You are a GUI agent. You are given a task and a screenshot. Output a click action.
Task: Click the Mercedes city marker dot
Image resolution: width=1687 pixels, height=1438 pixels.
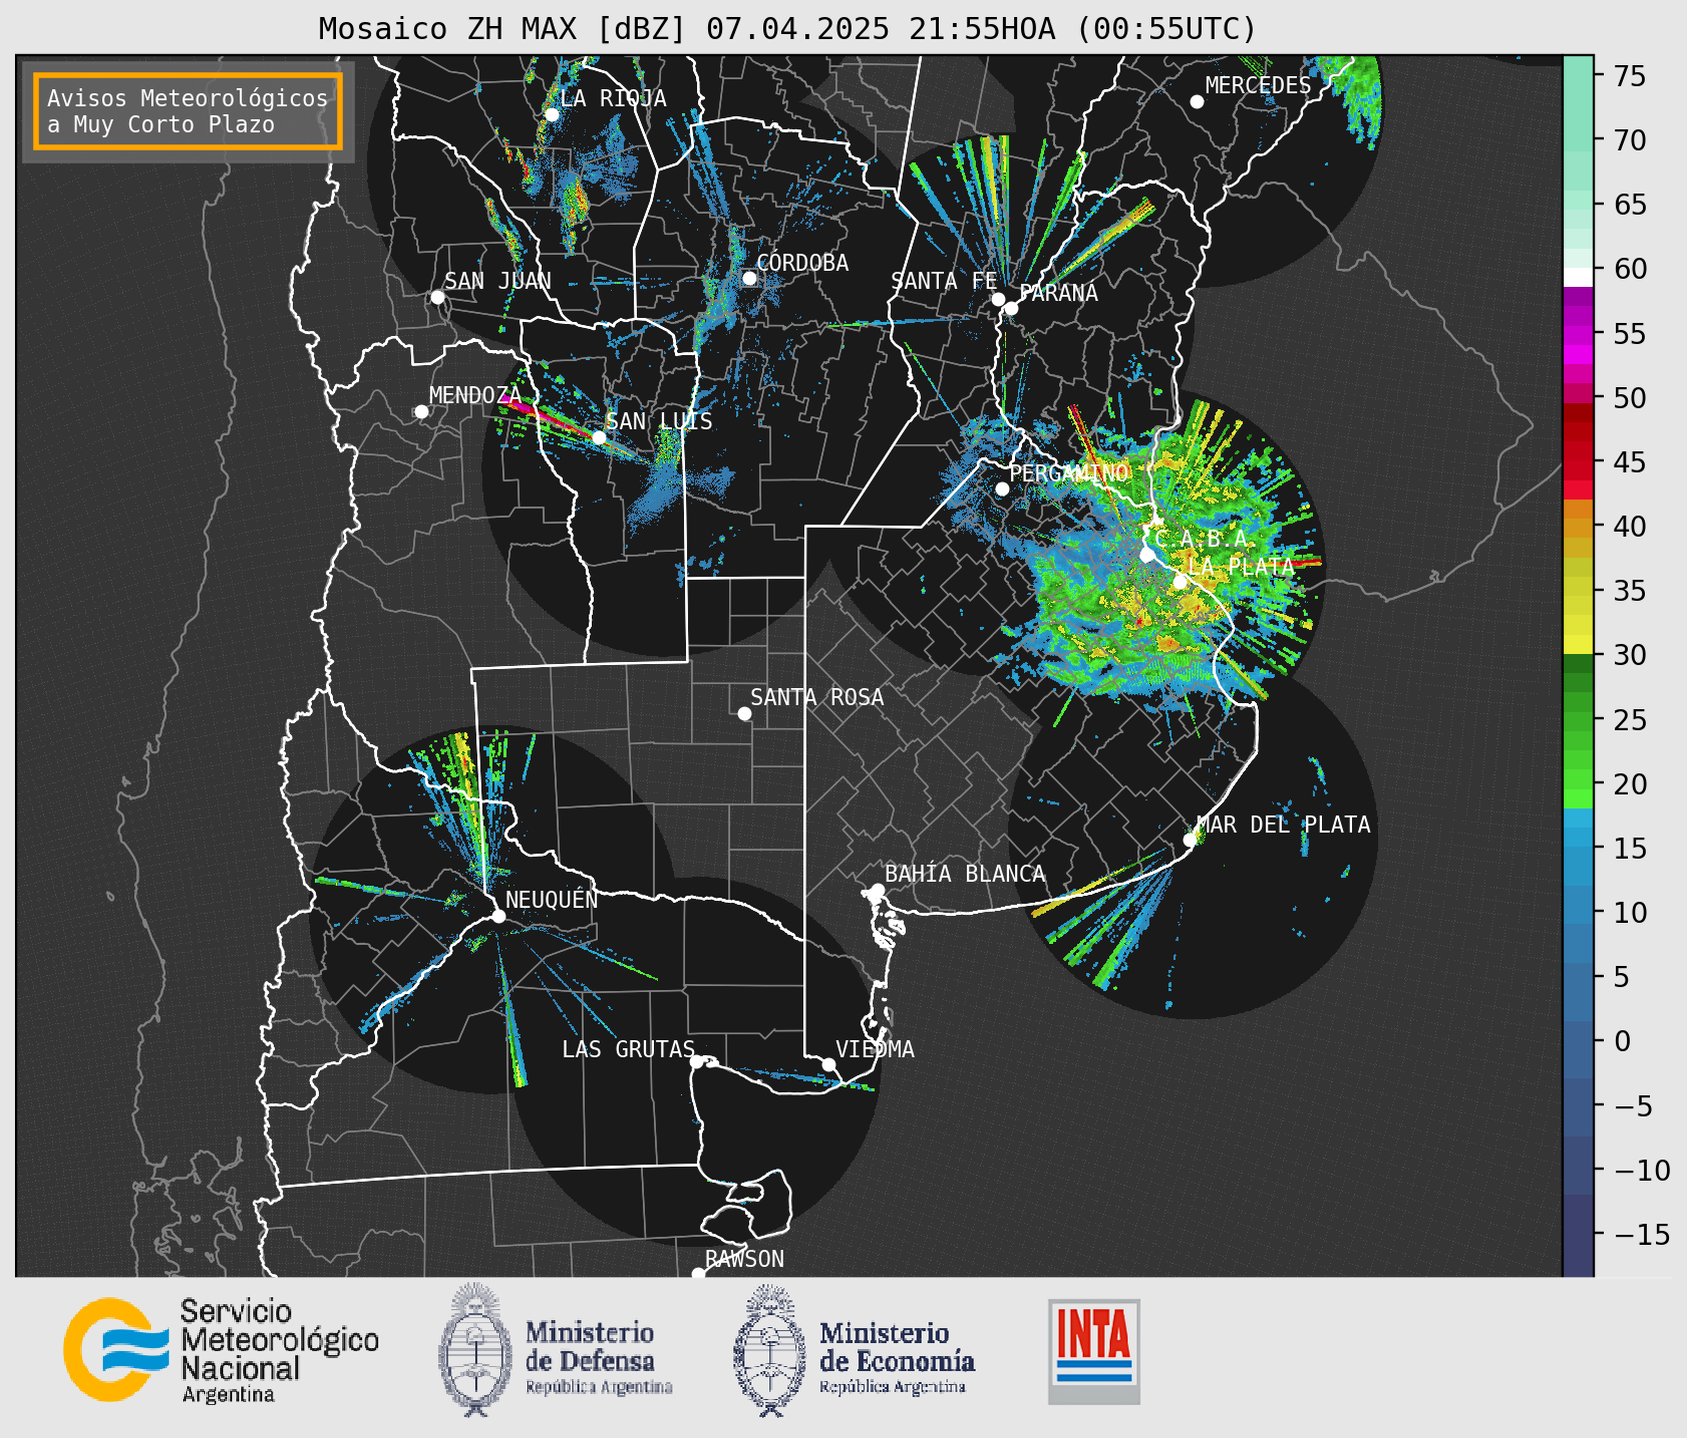pyautogui.click(x=1197, y=102)
